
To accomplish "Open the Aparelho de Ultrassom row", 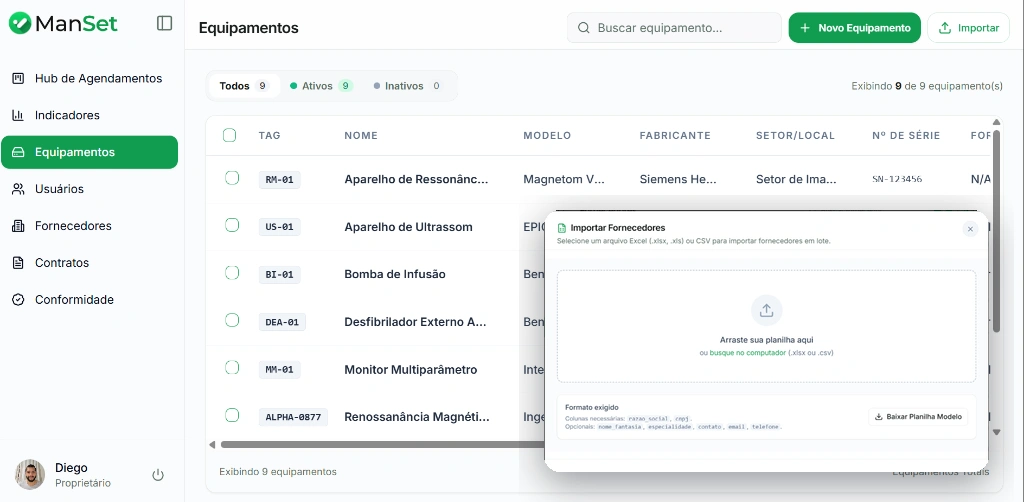I will pyautogui.click(x=408, y=227).
